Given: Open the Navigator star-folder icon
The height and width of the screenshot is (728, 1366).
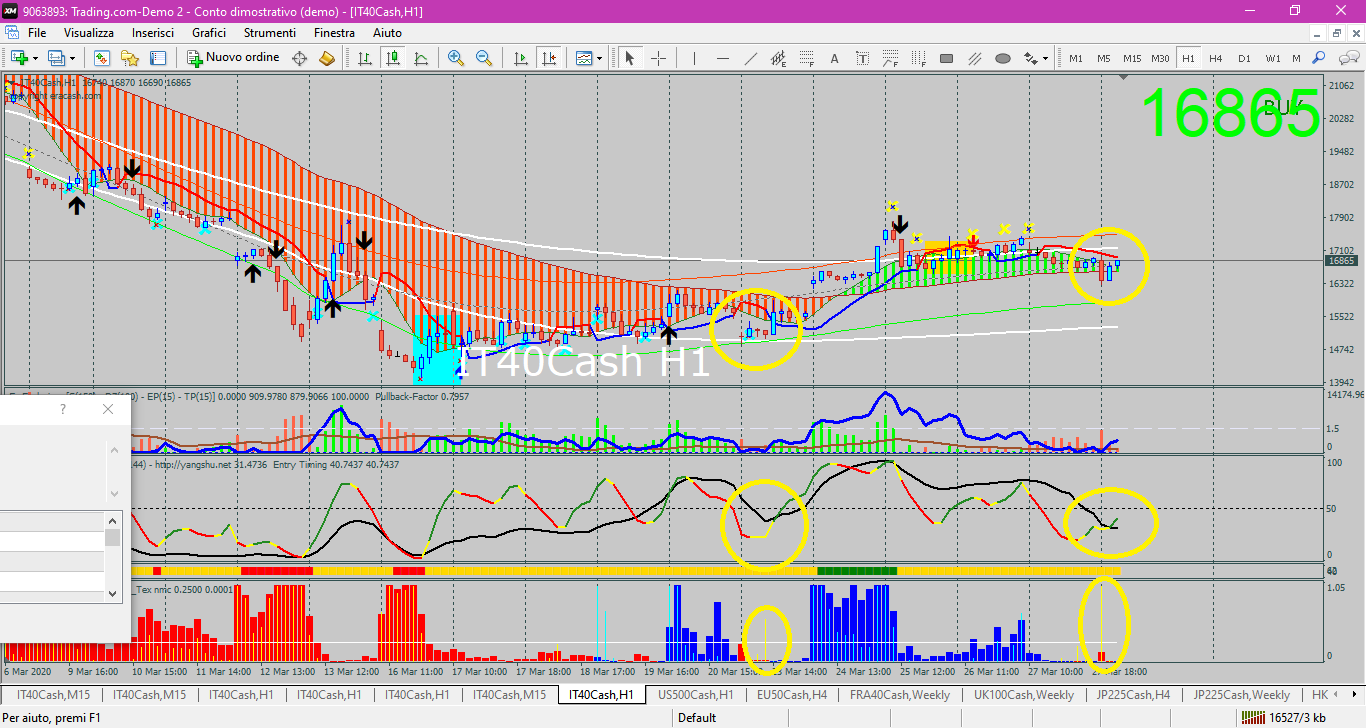Looking at the screenshot, I should tap(130, 58).
